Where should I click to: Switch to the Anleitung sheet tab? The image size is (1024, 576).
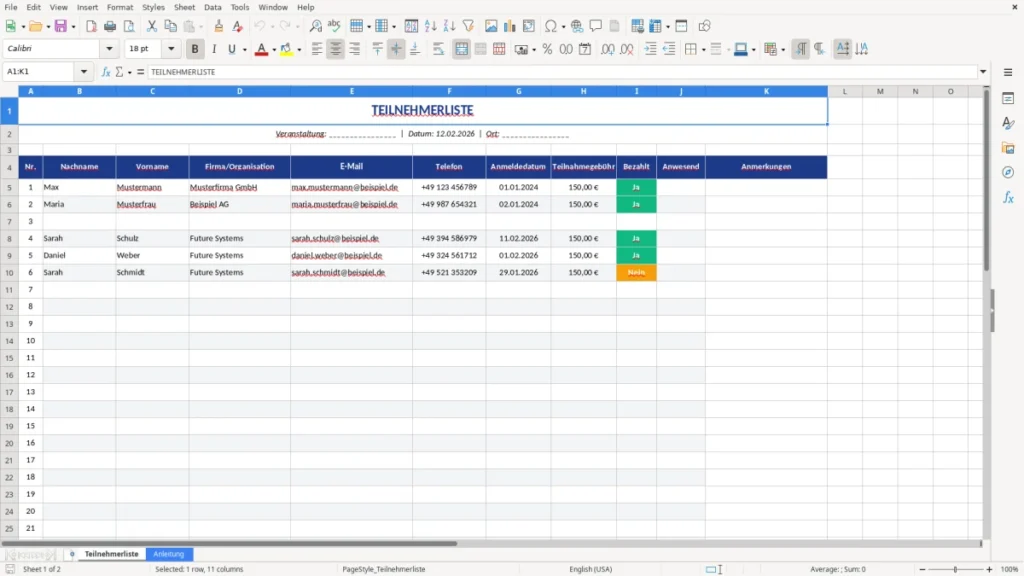(169, 554)
